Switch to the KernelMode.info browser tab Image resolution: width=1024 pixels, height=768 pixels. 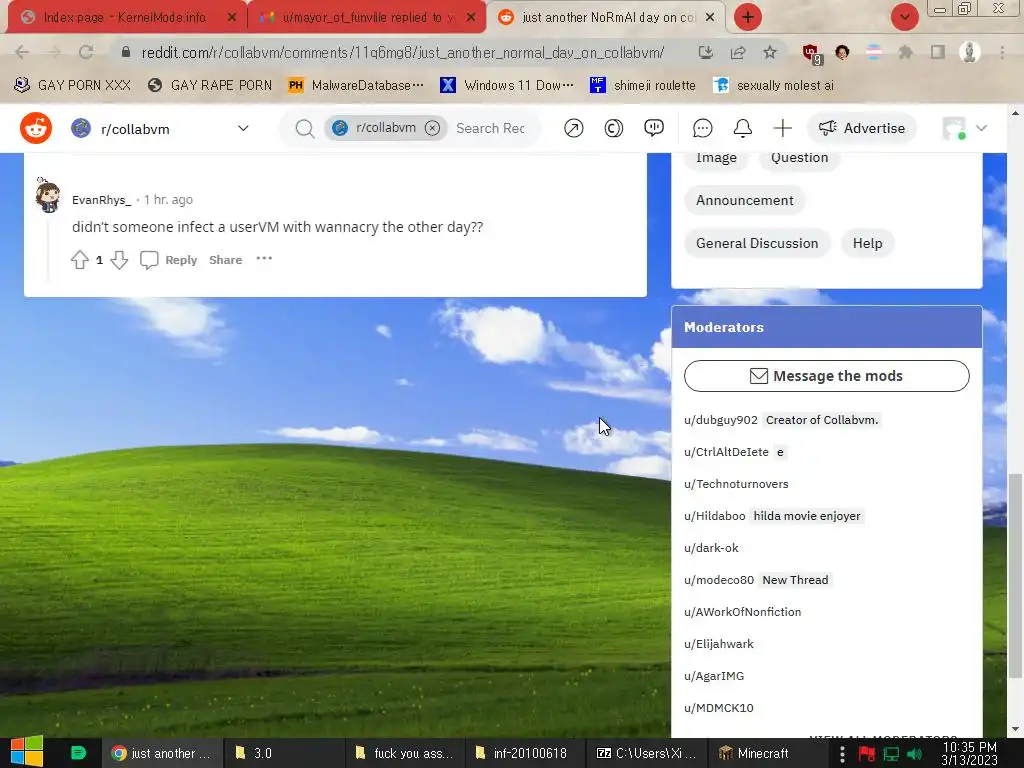click(x=124, y=17)
